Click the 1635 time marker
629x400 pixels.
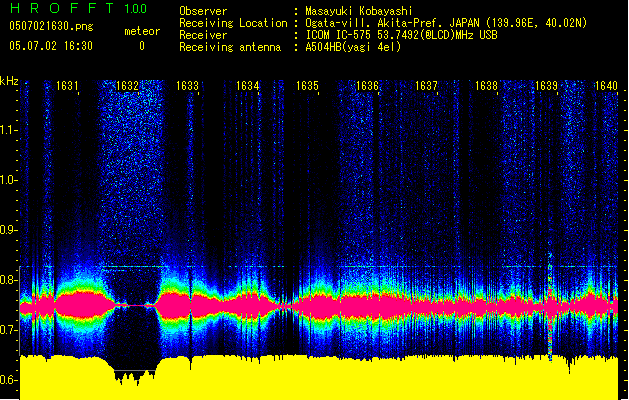[x=307, y=86]
